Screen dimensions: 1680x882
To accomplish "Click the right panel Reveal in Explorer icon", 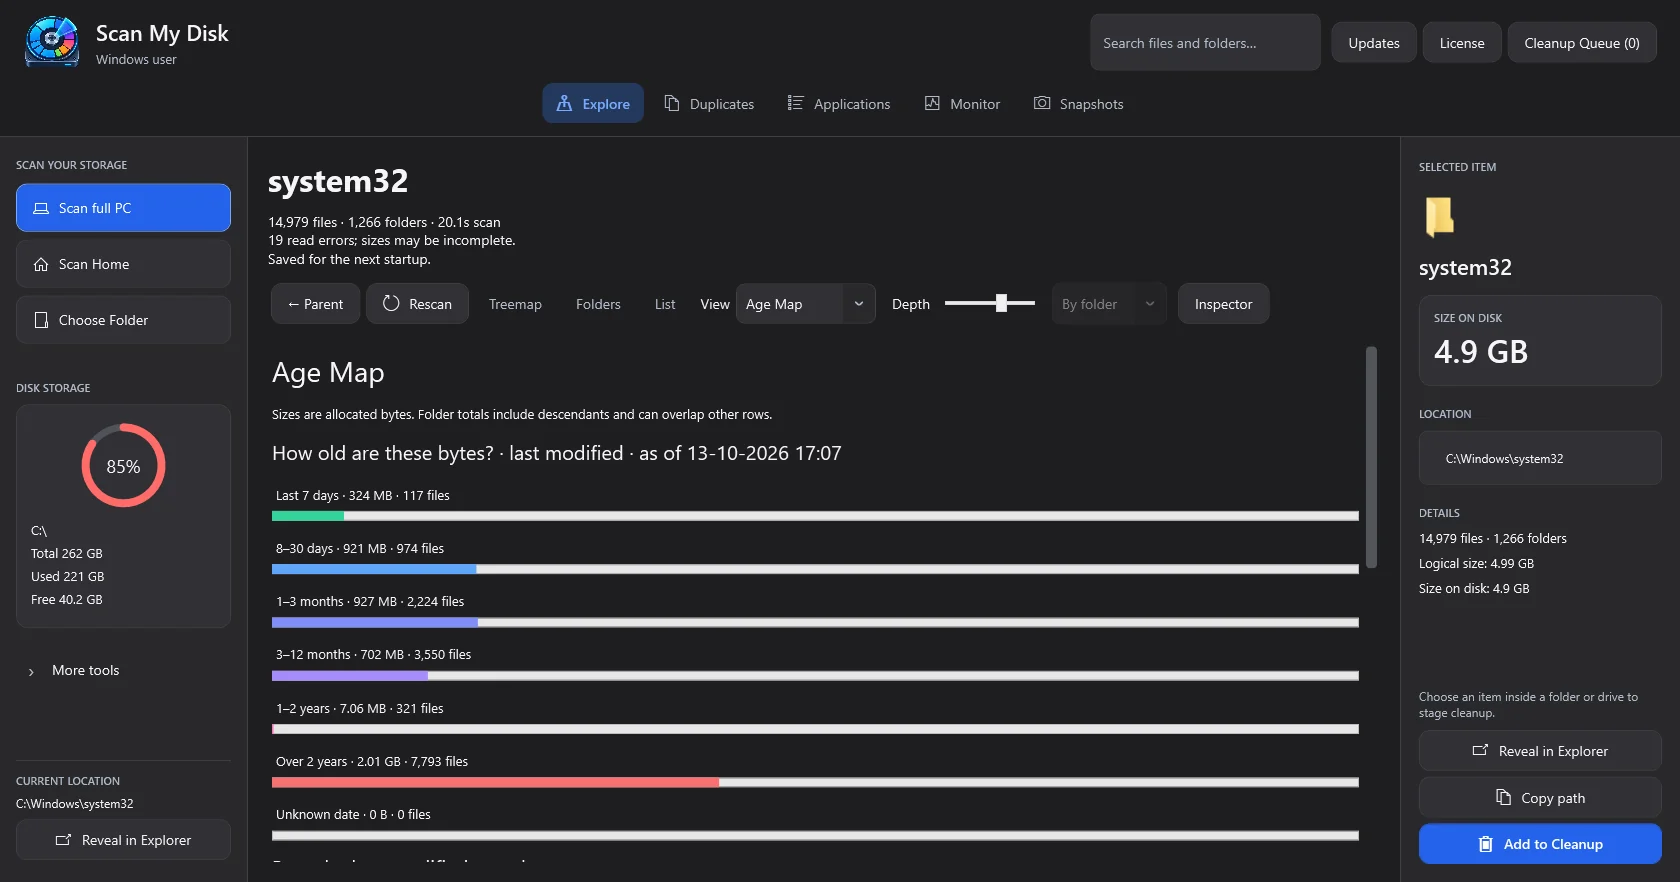I will point(1480,750).
